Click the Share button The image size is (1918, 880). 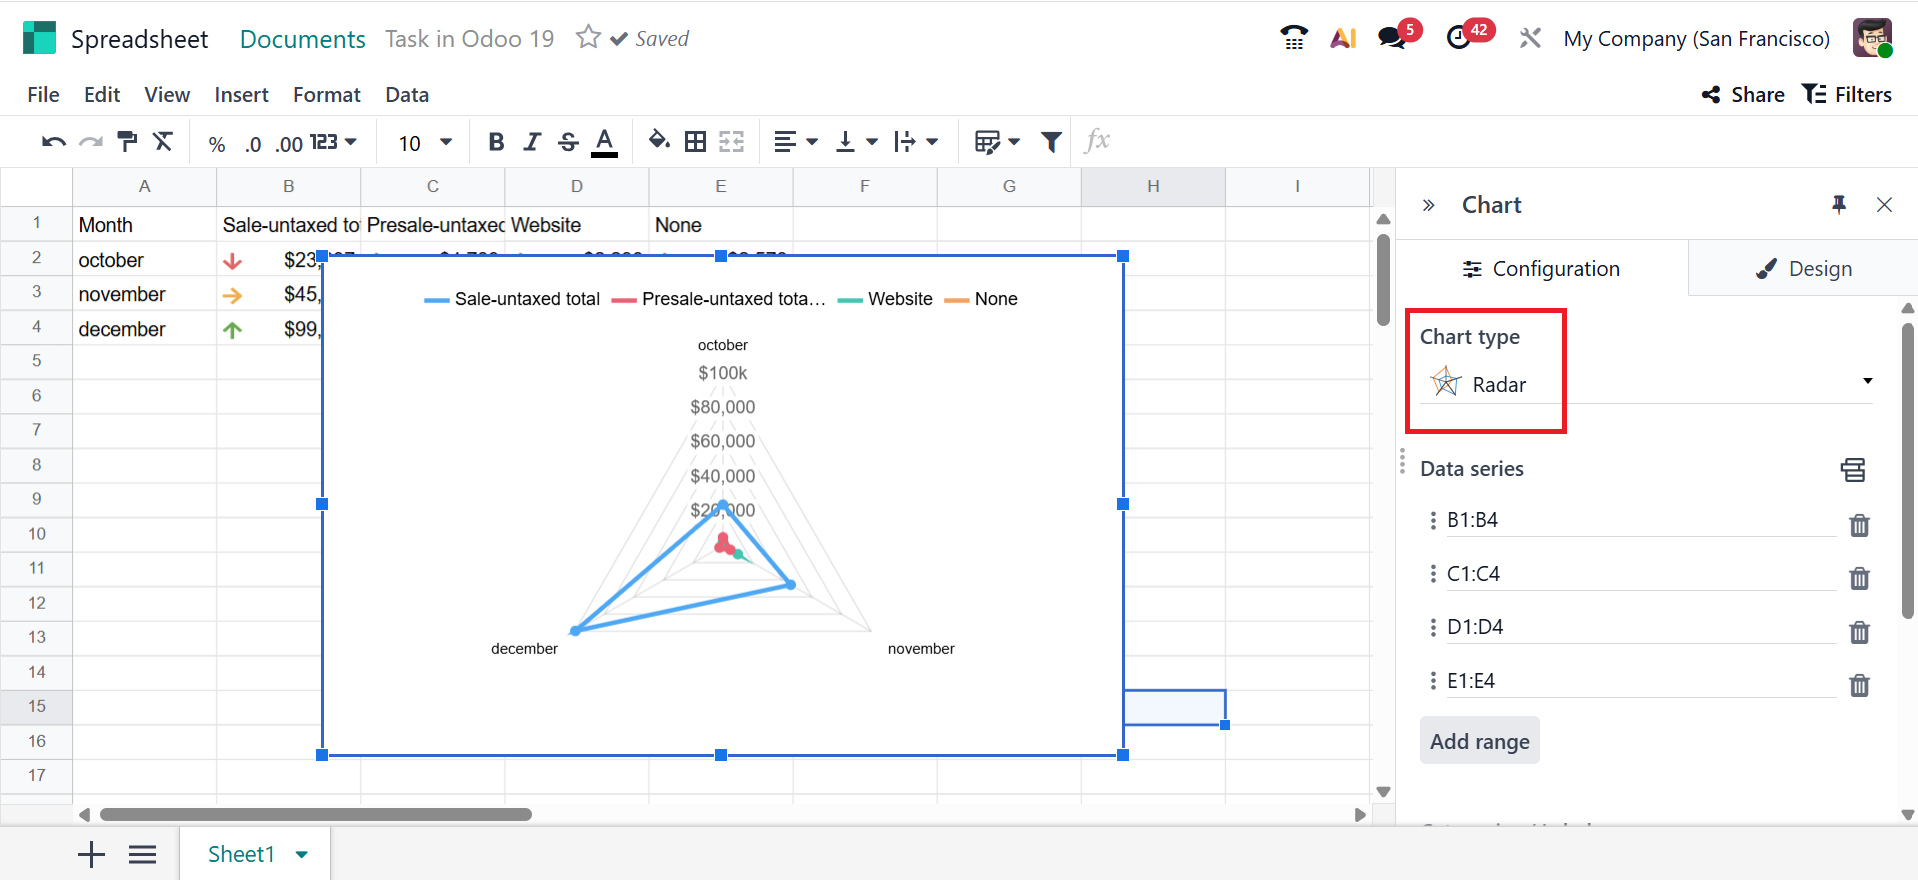[1743, 95]
